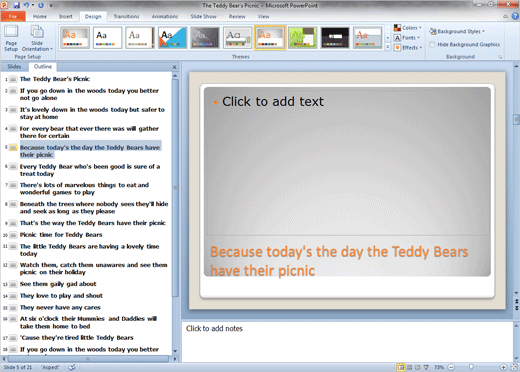Open the File menu button
Viewport: 520px width, 372px height.
[13, 16]
